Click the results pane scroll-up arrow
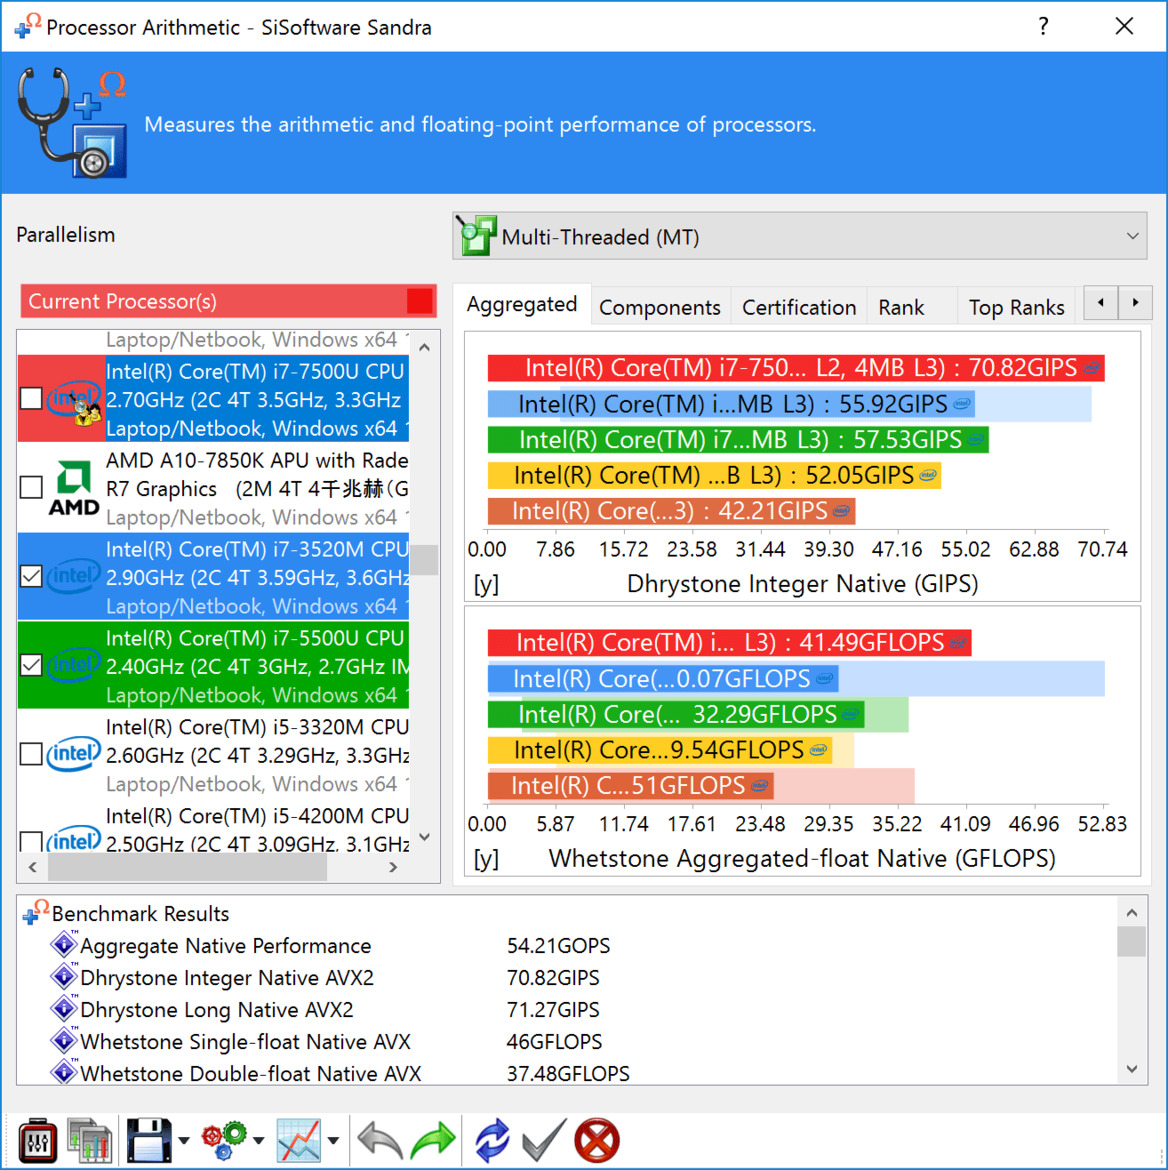The image size is (1168, 1170). pyautogui.click(x=1131, y=912)
